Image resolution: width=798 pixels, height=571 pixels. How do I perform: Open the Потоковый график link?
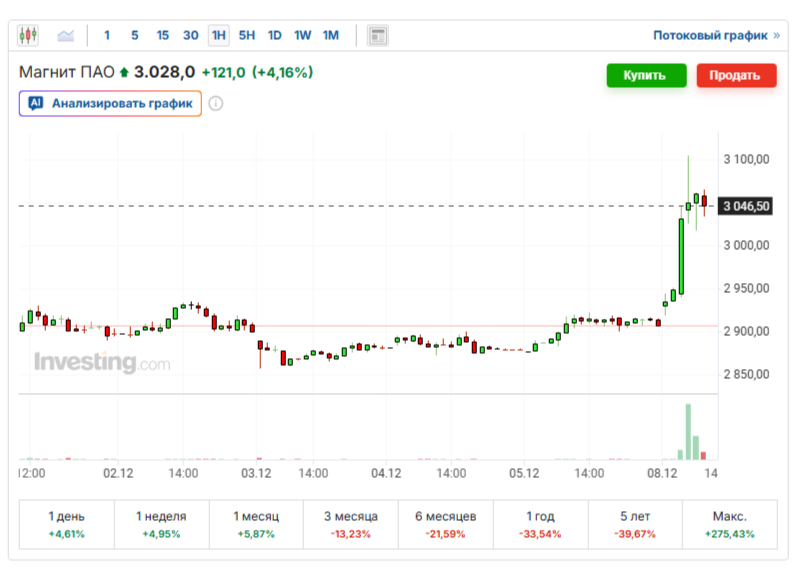[716, 35]
